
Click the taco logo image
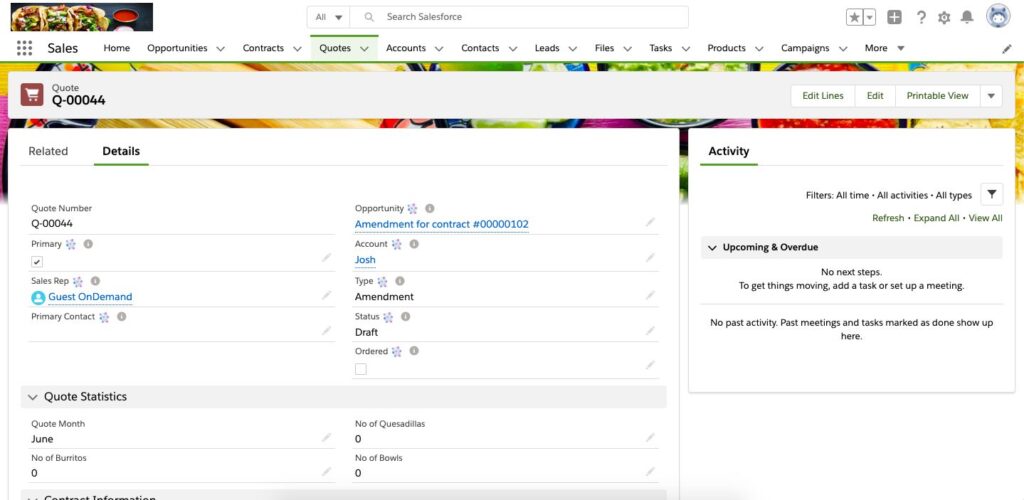pyautogui.click(x=82, y=17)
